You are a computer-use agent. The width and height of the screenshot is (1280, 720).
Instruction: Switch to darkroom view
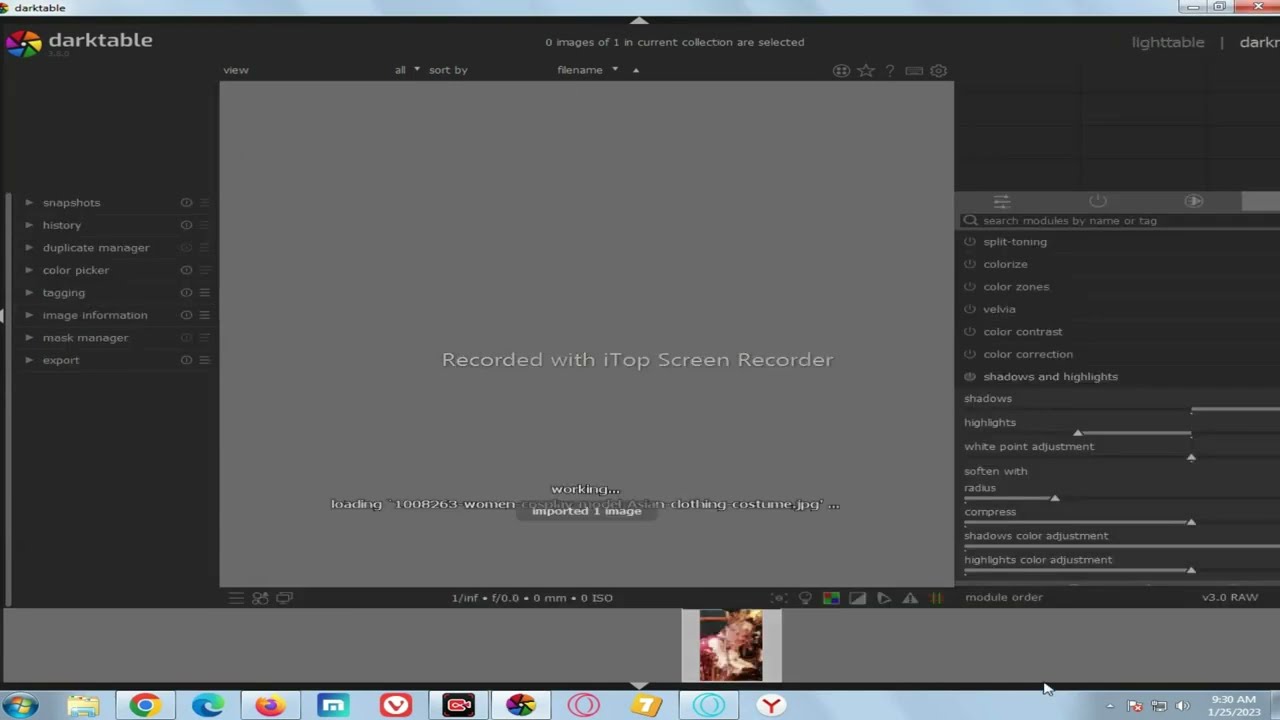pyautogui.click(x=1259, y=42)
